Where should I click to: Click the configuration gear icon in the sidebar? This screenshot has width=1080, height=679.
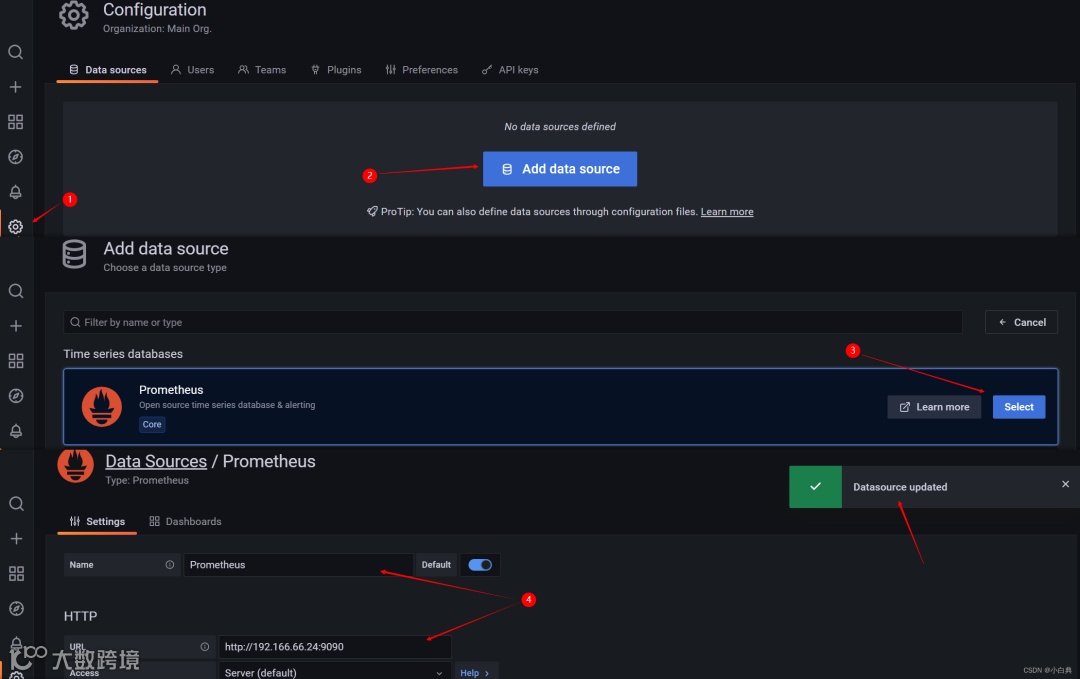(15, 227)
